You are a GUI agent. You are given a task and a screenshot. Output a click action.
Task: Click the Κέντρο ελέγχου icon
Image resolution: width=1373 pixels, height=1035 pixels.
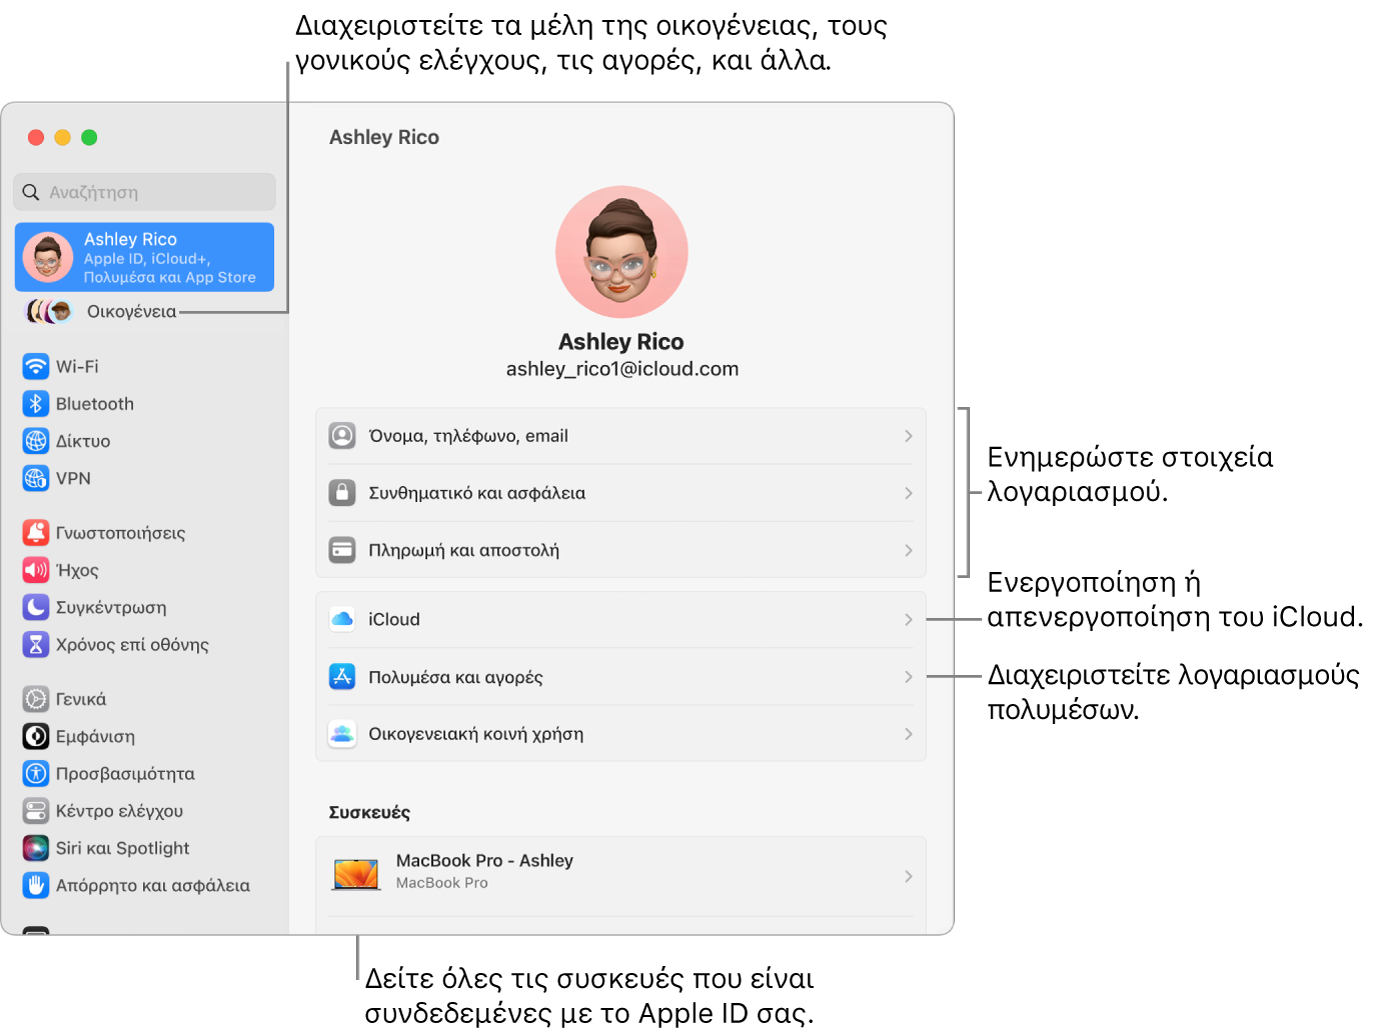(x=36, y=810)
